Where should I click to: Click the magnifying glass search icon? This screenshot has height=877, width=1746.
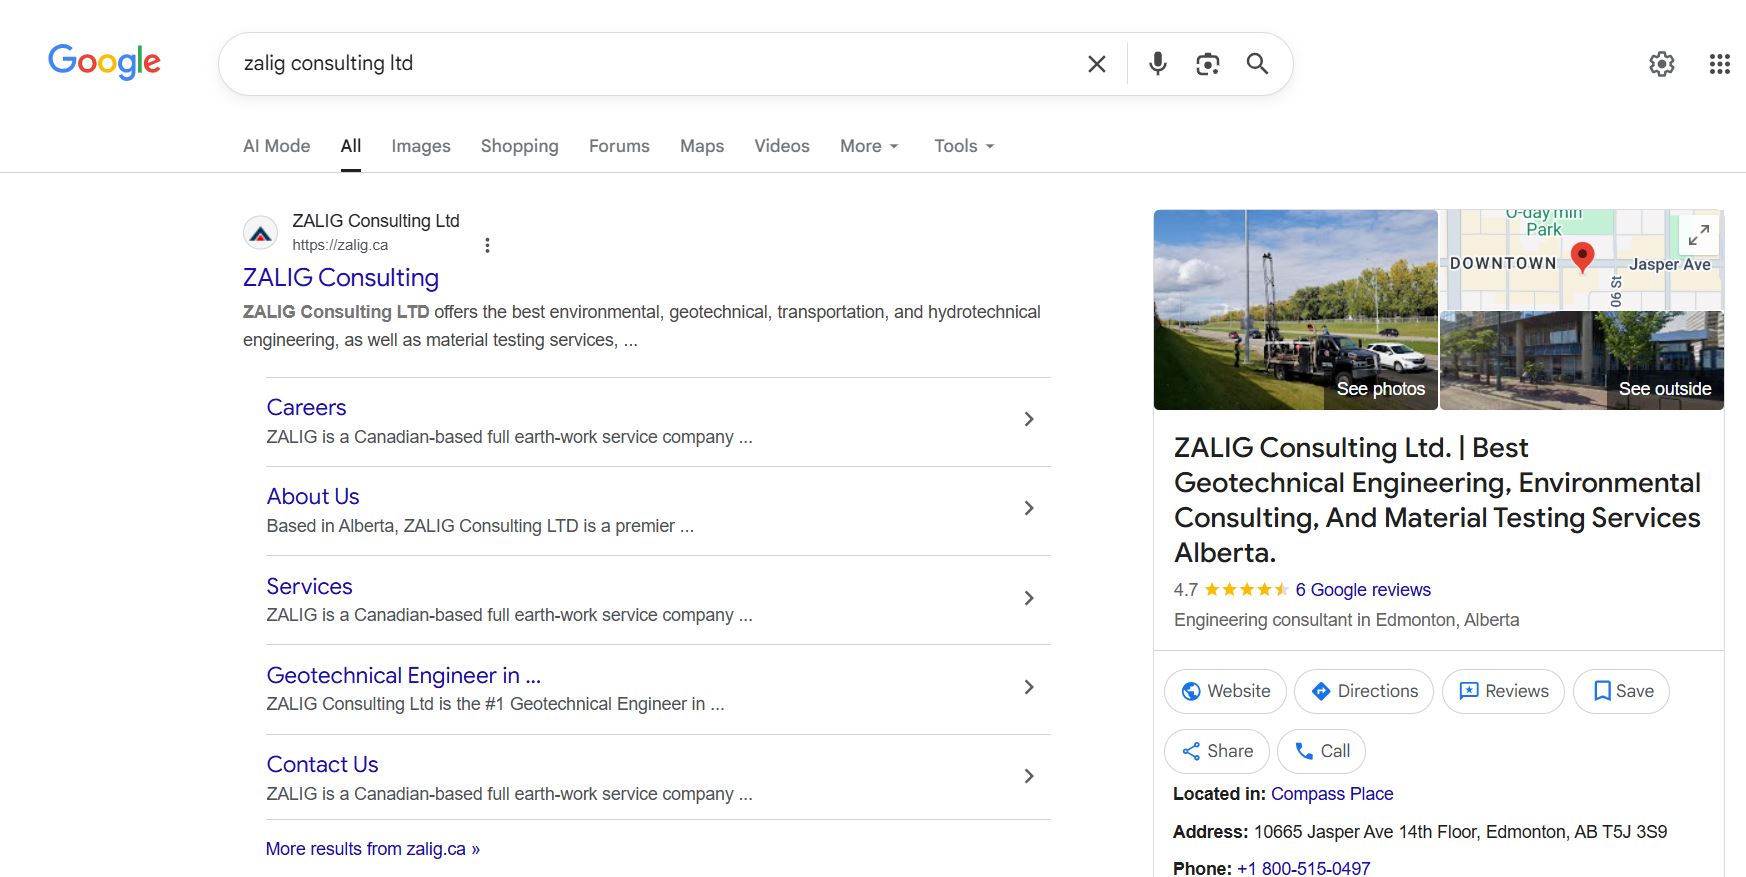click(1257, 64)
